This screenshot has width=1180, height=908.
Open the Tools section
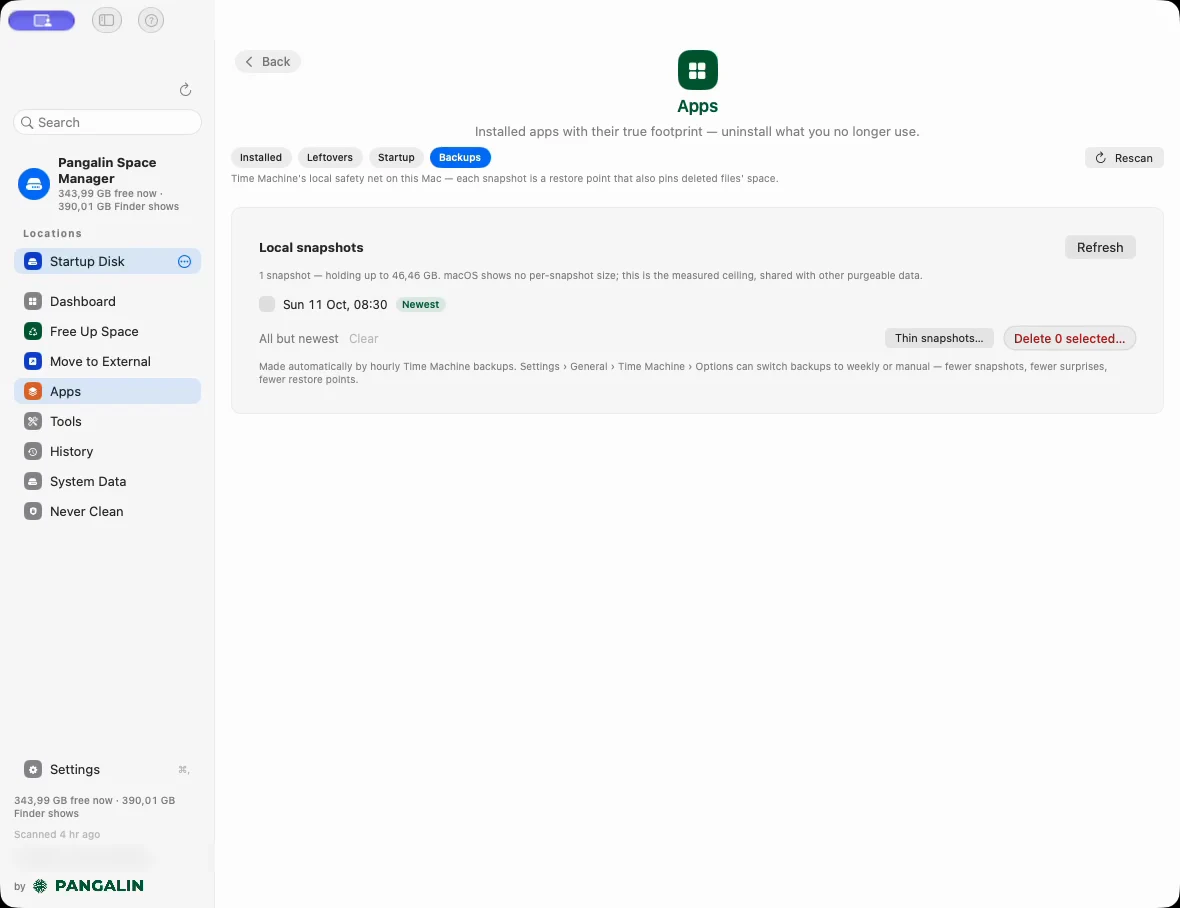(x=108, y=421)
